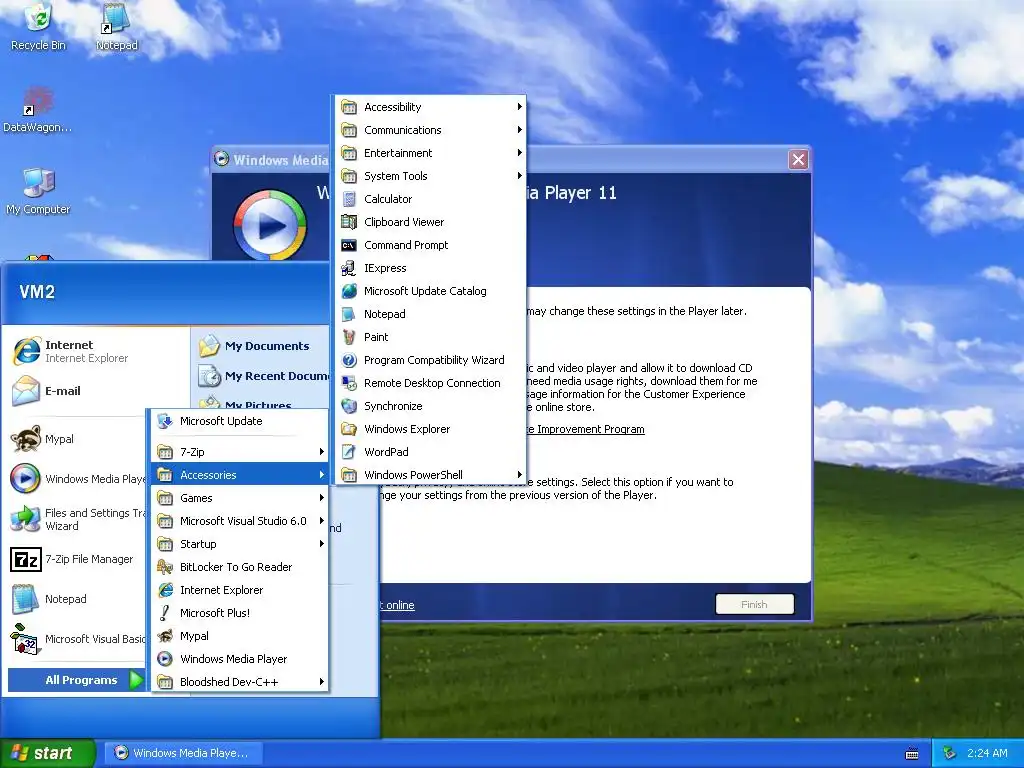Open Microsoft Visual Basic icon
This screenshot has height=768, width=1024.
(x=26, y=639)
